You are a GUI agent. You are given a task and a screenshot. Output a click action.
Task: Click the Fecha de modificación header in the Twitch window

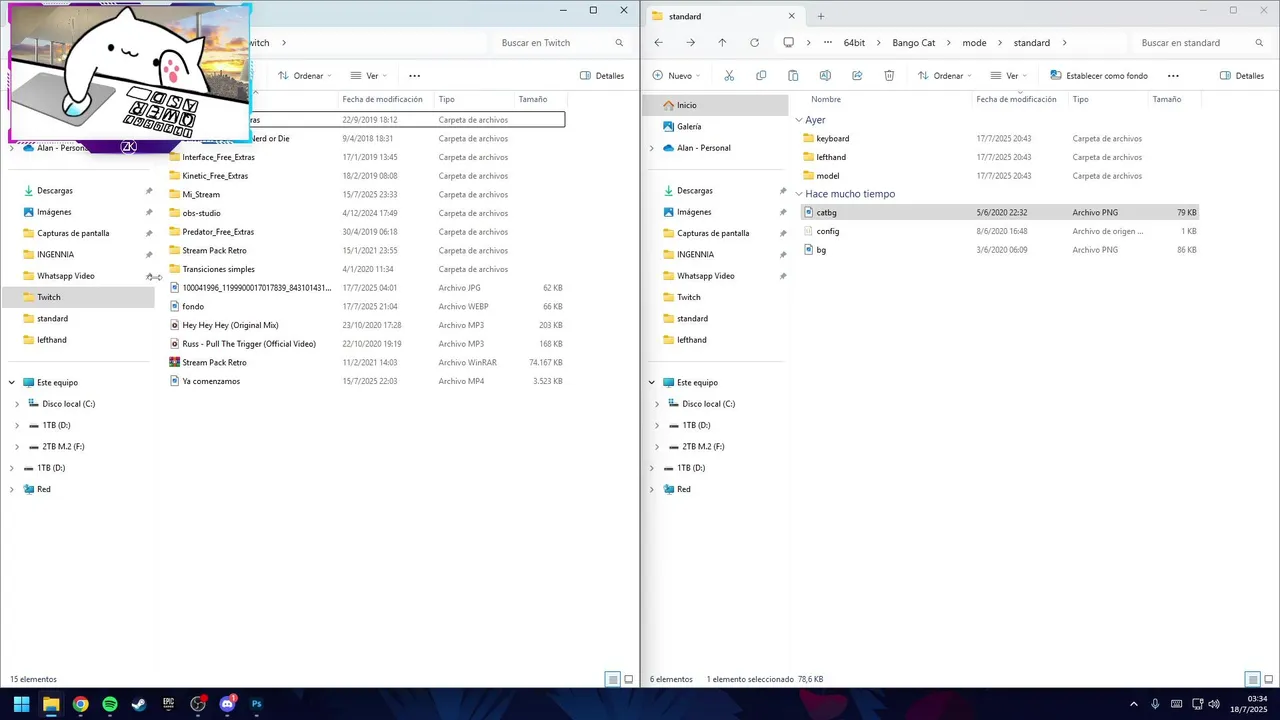[382, 99]
